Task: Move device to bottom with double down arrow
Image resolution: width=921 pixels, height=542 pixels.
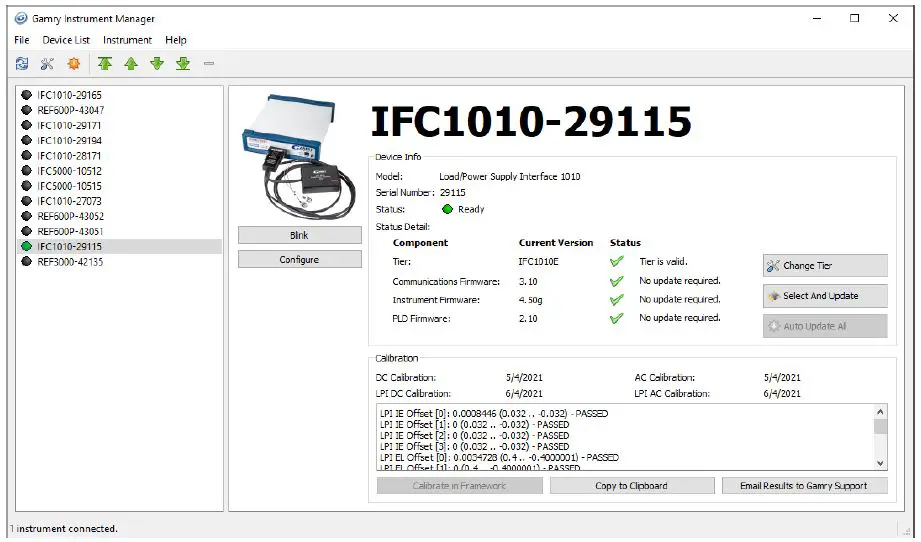Action: click(183, 63)
